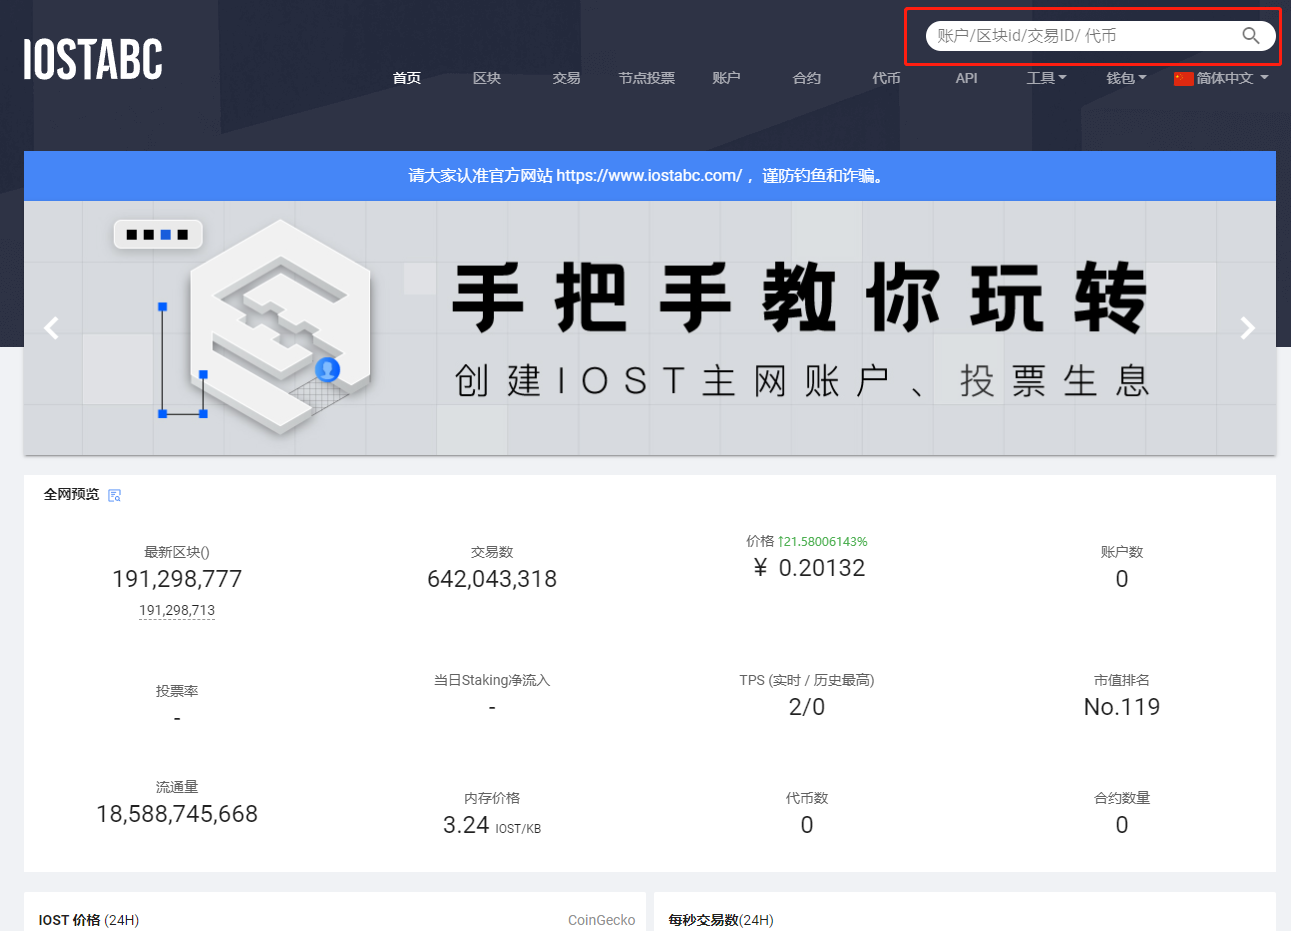Switch to the 区块 page
This screenshot has height=931, width=1291.
click(487, 77)
